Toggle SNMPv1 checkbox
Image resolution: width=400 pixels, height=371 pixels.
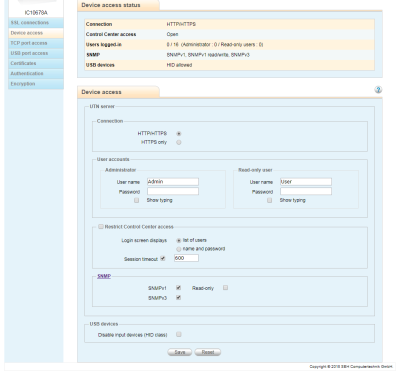click(x=179, y=288)
